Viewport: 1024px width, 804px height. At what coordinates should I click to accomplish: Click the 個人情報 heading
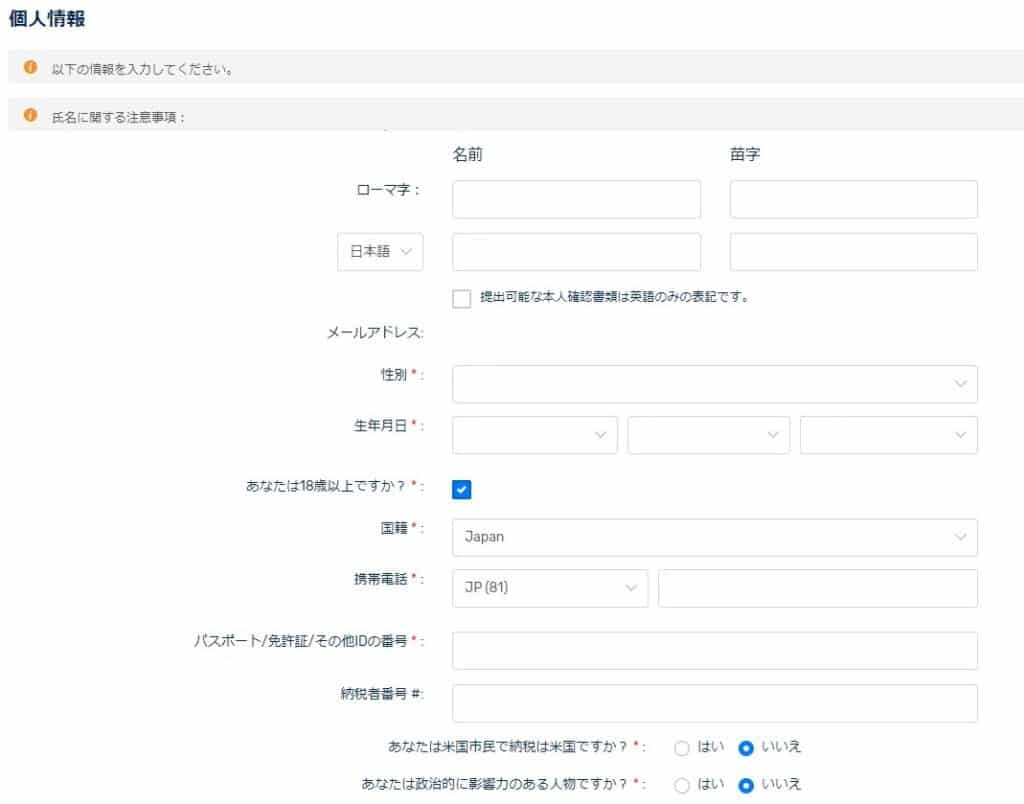(x=47, y=18)
